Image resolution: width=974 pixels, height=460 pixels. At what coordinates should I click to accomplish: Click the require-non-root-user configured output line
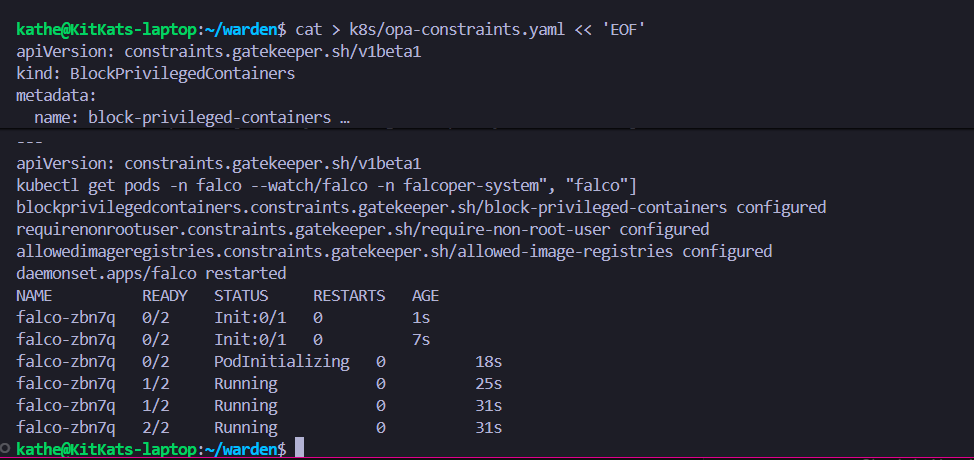point(363,230)
